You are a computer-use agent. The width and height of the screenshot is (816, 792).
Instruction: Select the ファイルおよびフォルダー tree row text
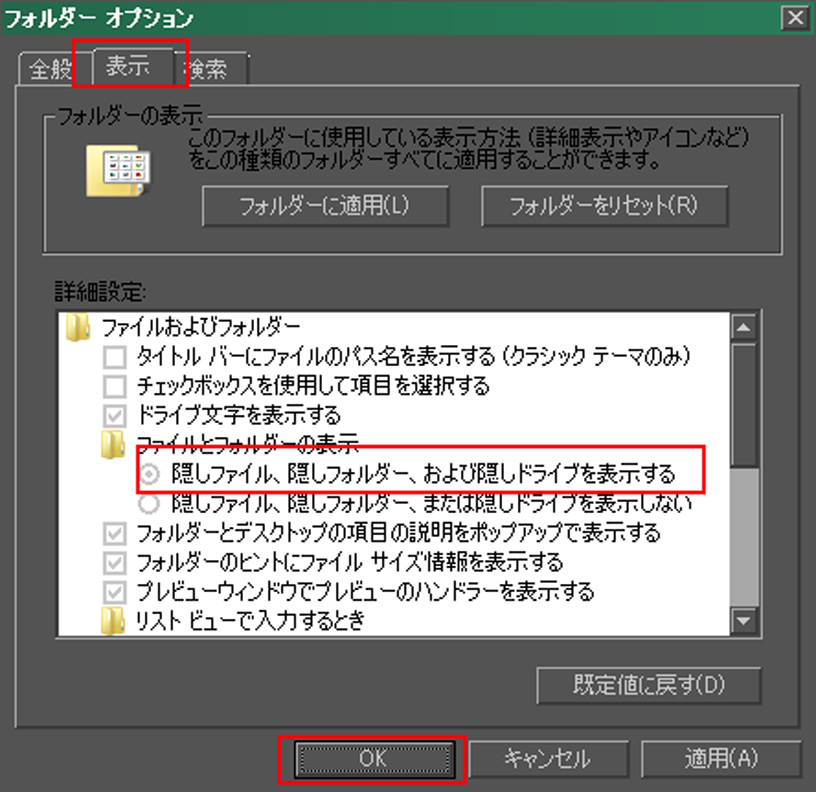pos(201,327)
